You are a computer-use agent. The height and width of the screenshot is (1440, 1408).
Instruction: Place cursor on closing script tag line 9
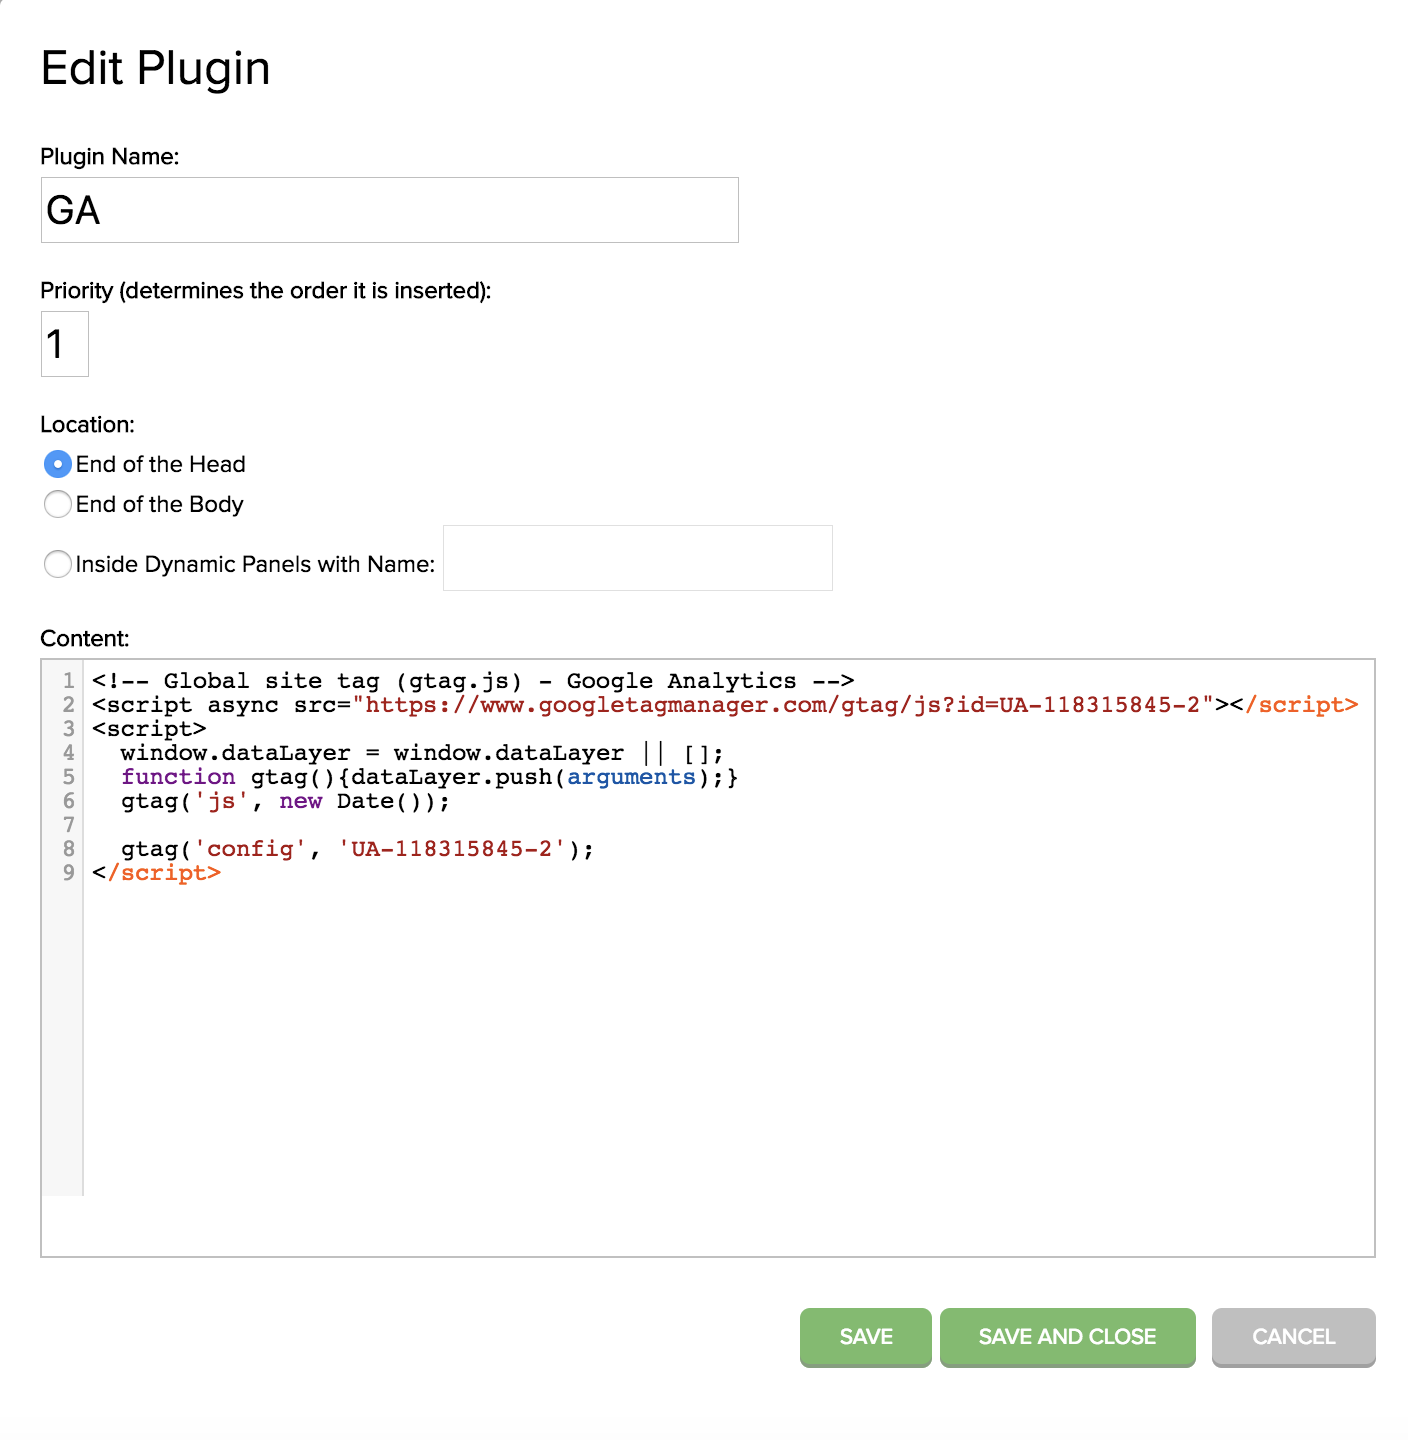tap(157, 873)
